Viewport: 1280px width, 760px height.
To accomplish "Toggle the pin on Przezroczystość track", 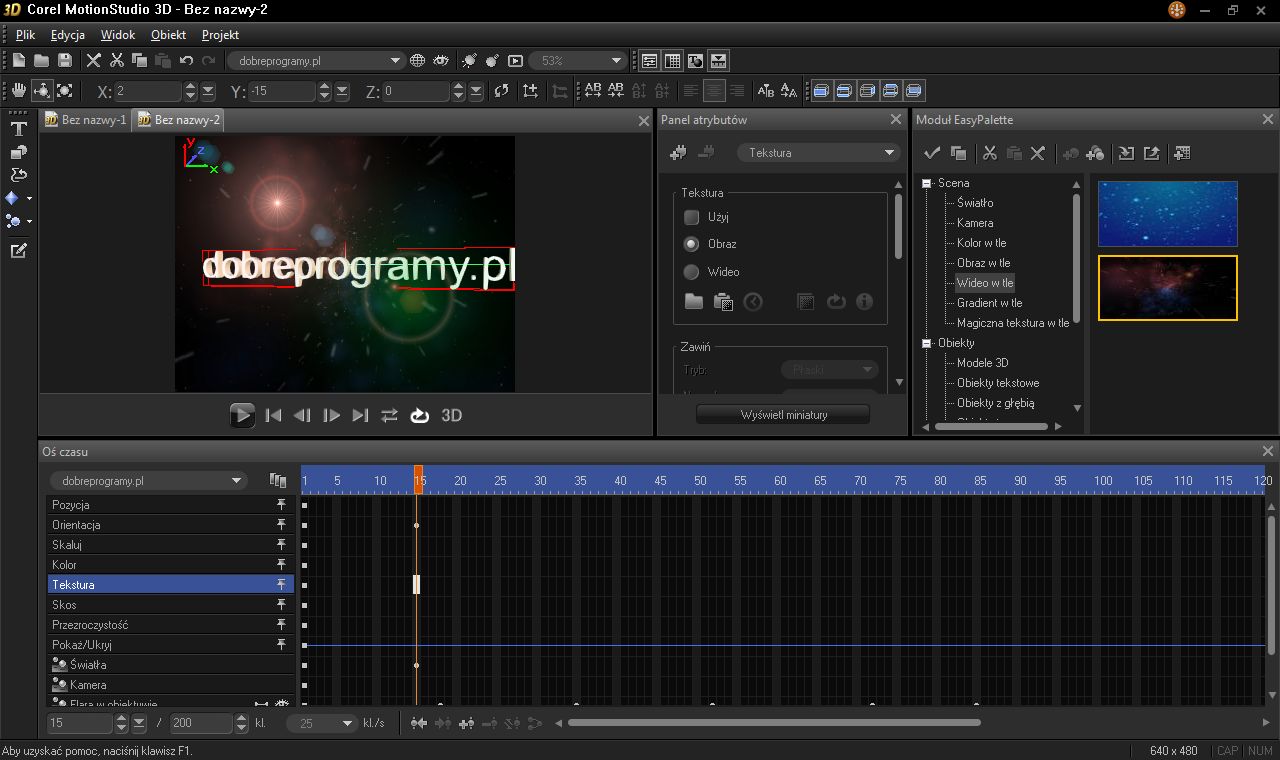I will tap(282, 625).
